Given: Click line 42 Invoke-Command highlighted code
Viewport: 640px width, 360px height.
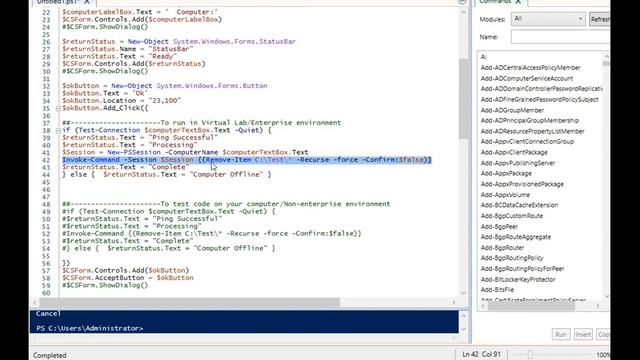Looking at the screenshot, I should 247,160.
